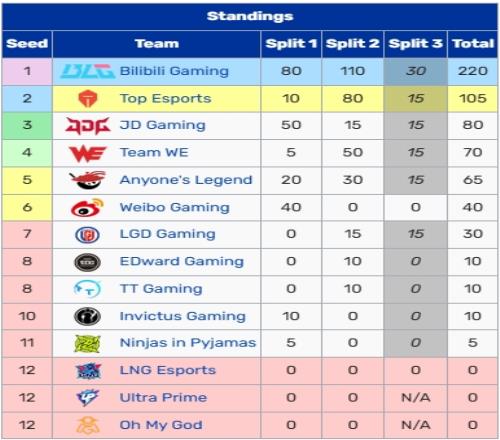
Task: Click the Anyone's Legend ninja logo
Action: 88,180
